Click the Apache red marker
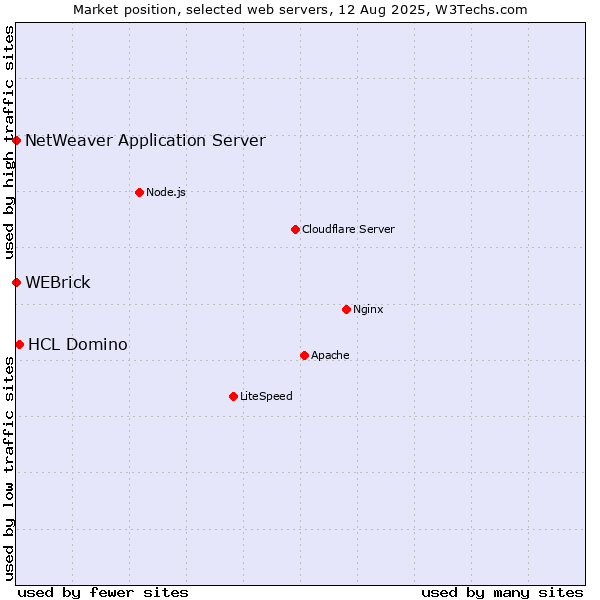The image size is (600, 600). coord(304,355)
